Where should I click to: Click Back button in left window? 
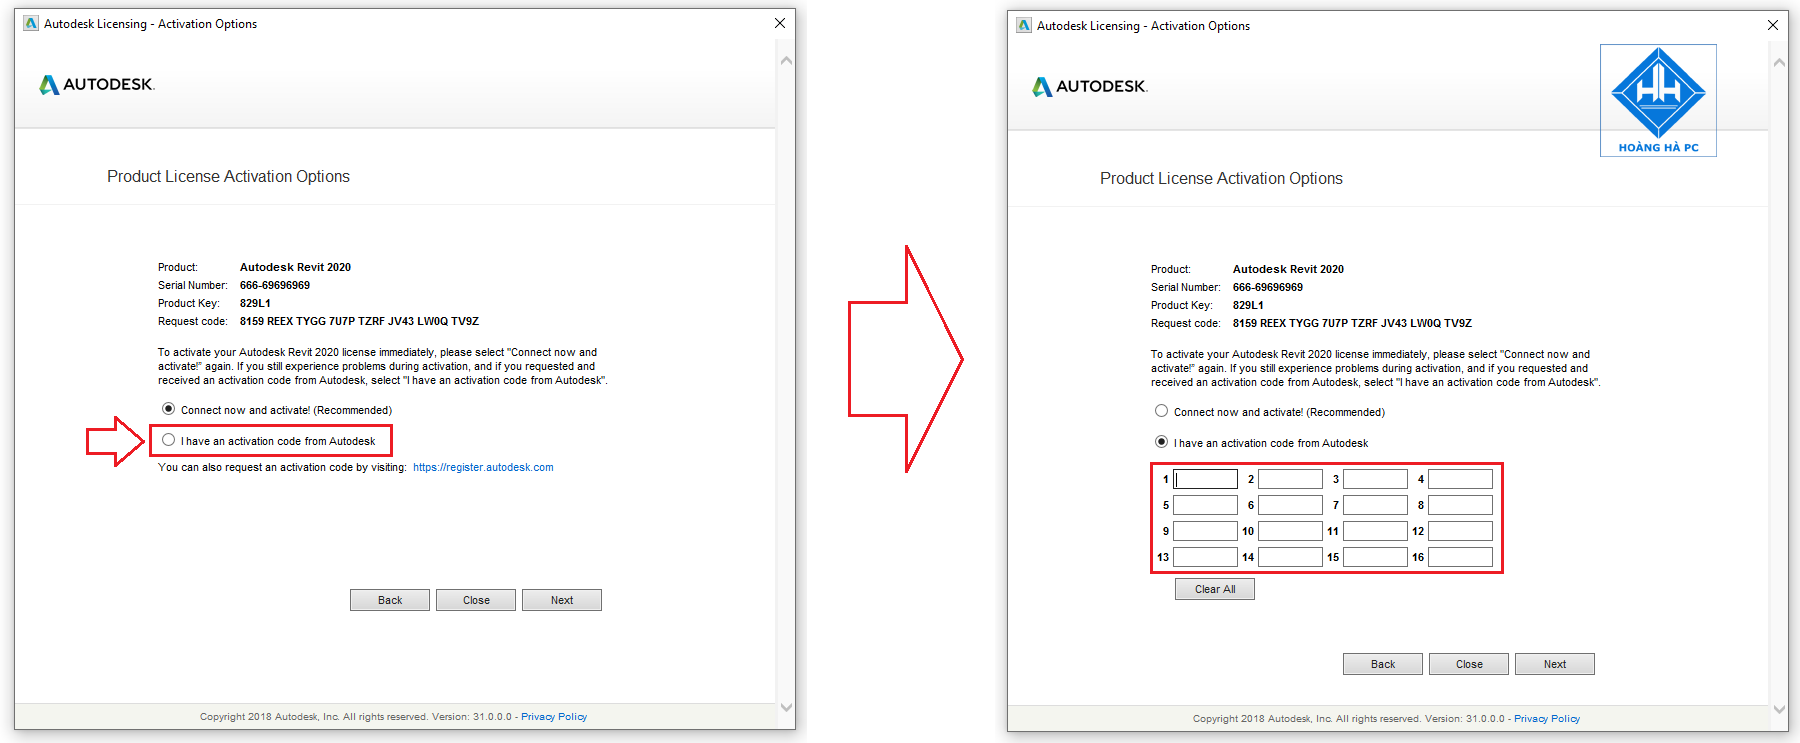390,600
